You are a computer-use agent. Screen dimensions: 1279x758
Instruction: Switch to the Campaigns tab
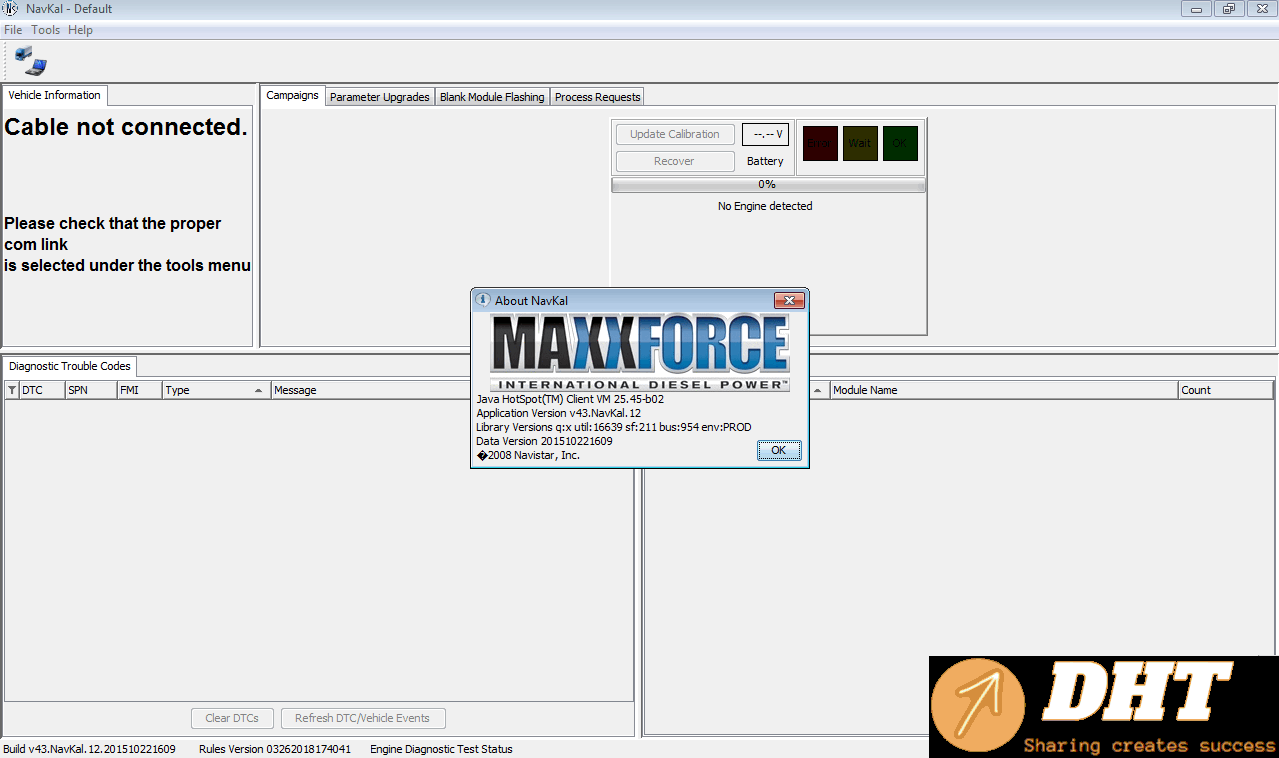(x=292, y=96)
